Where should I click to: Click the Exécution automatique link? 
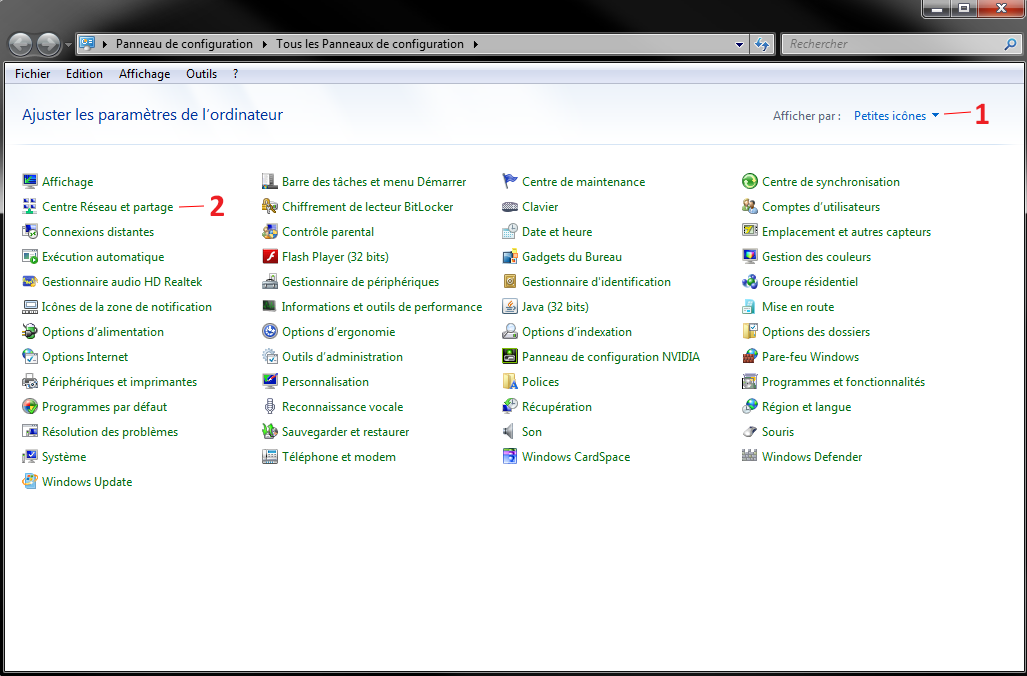[x=103, y=257]
